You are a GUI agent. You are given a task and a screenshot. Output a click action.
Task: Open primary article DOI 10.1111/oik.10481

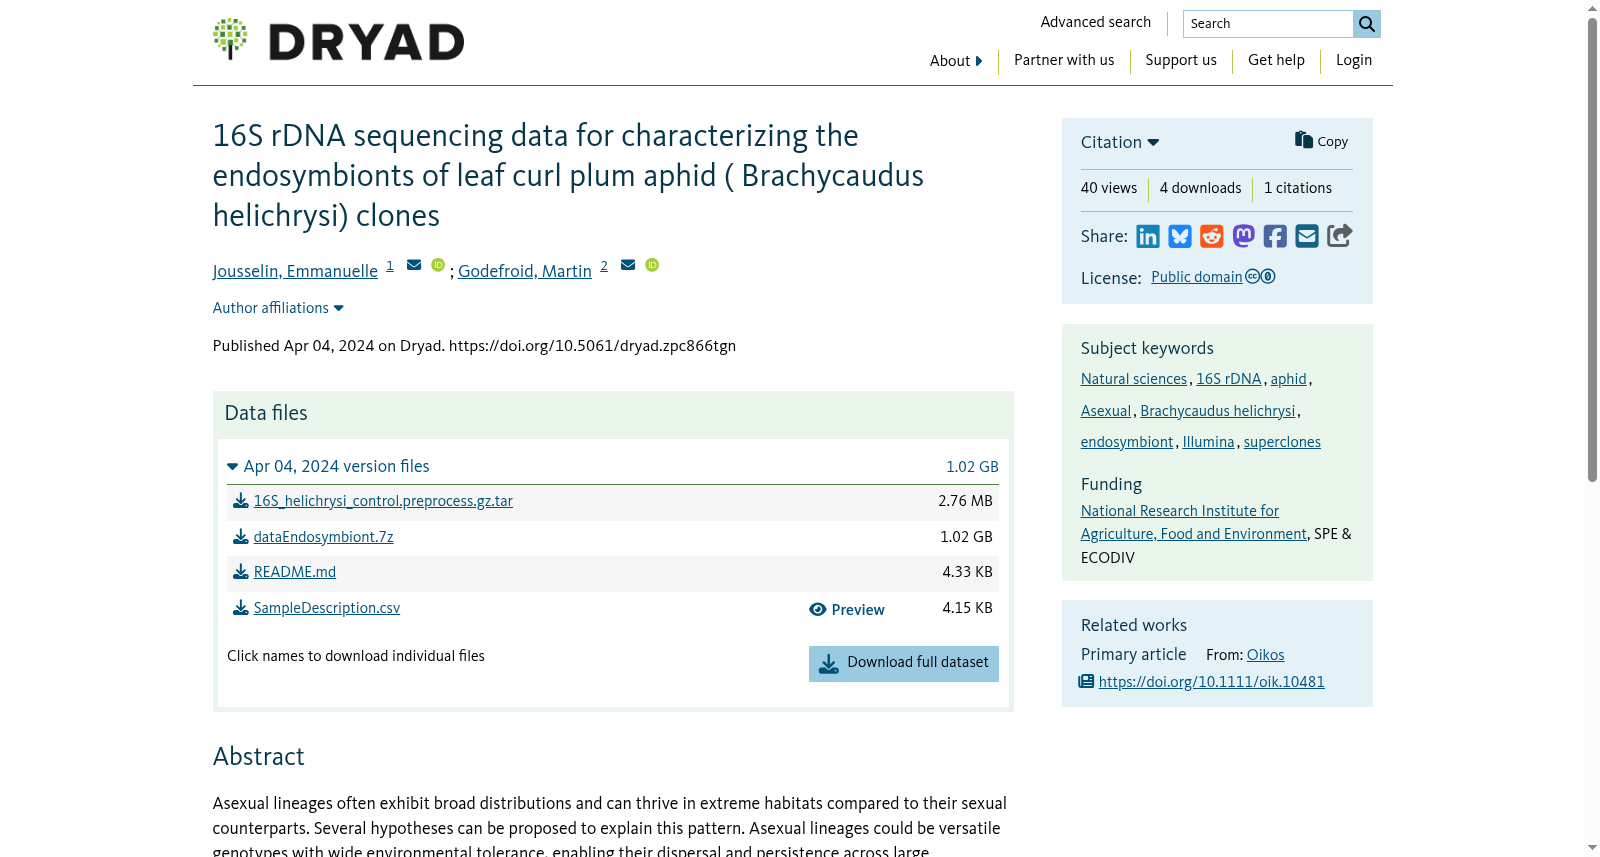(x=1211, y=682)
